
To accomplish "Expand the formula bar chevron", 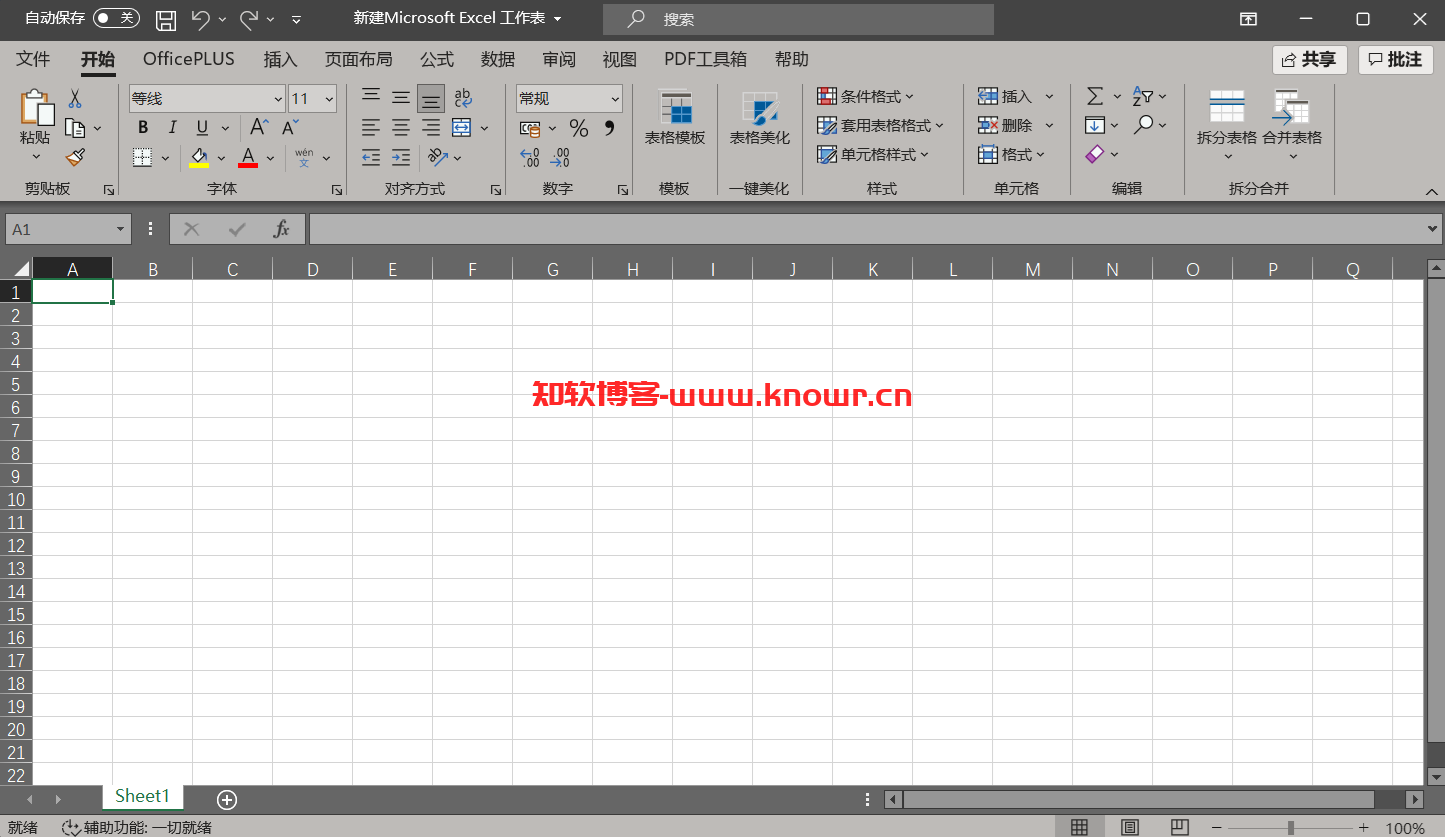I will pos(1433,229).
